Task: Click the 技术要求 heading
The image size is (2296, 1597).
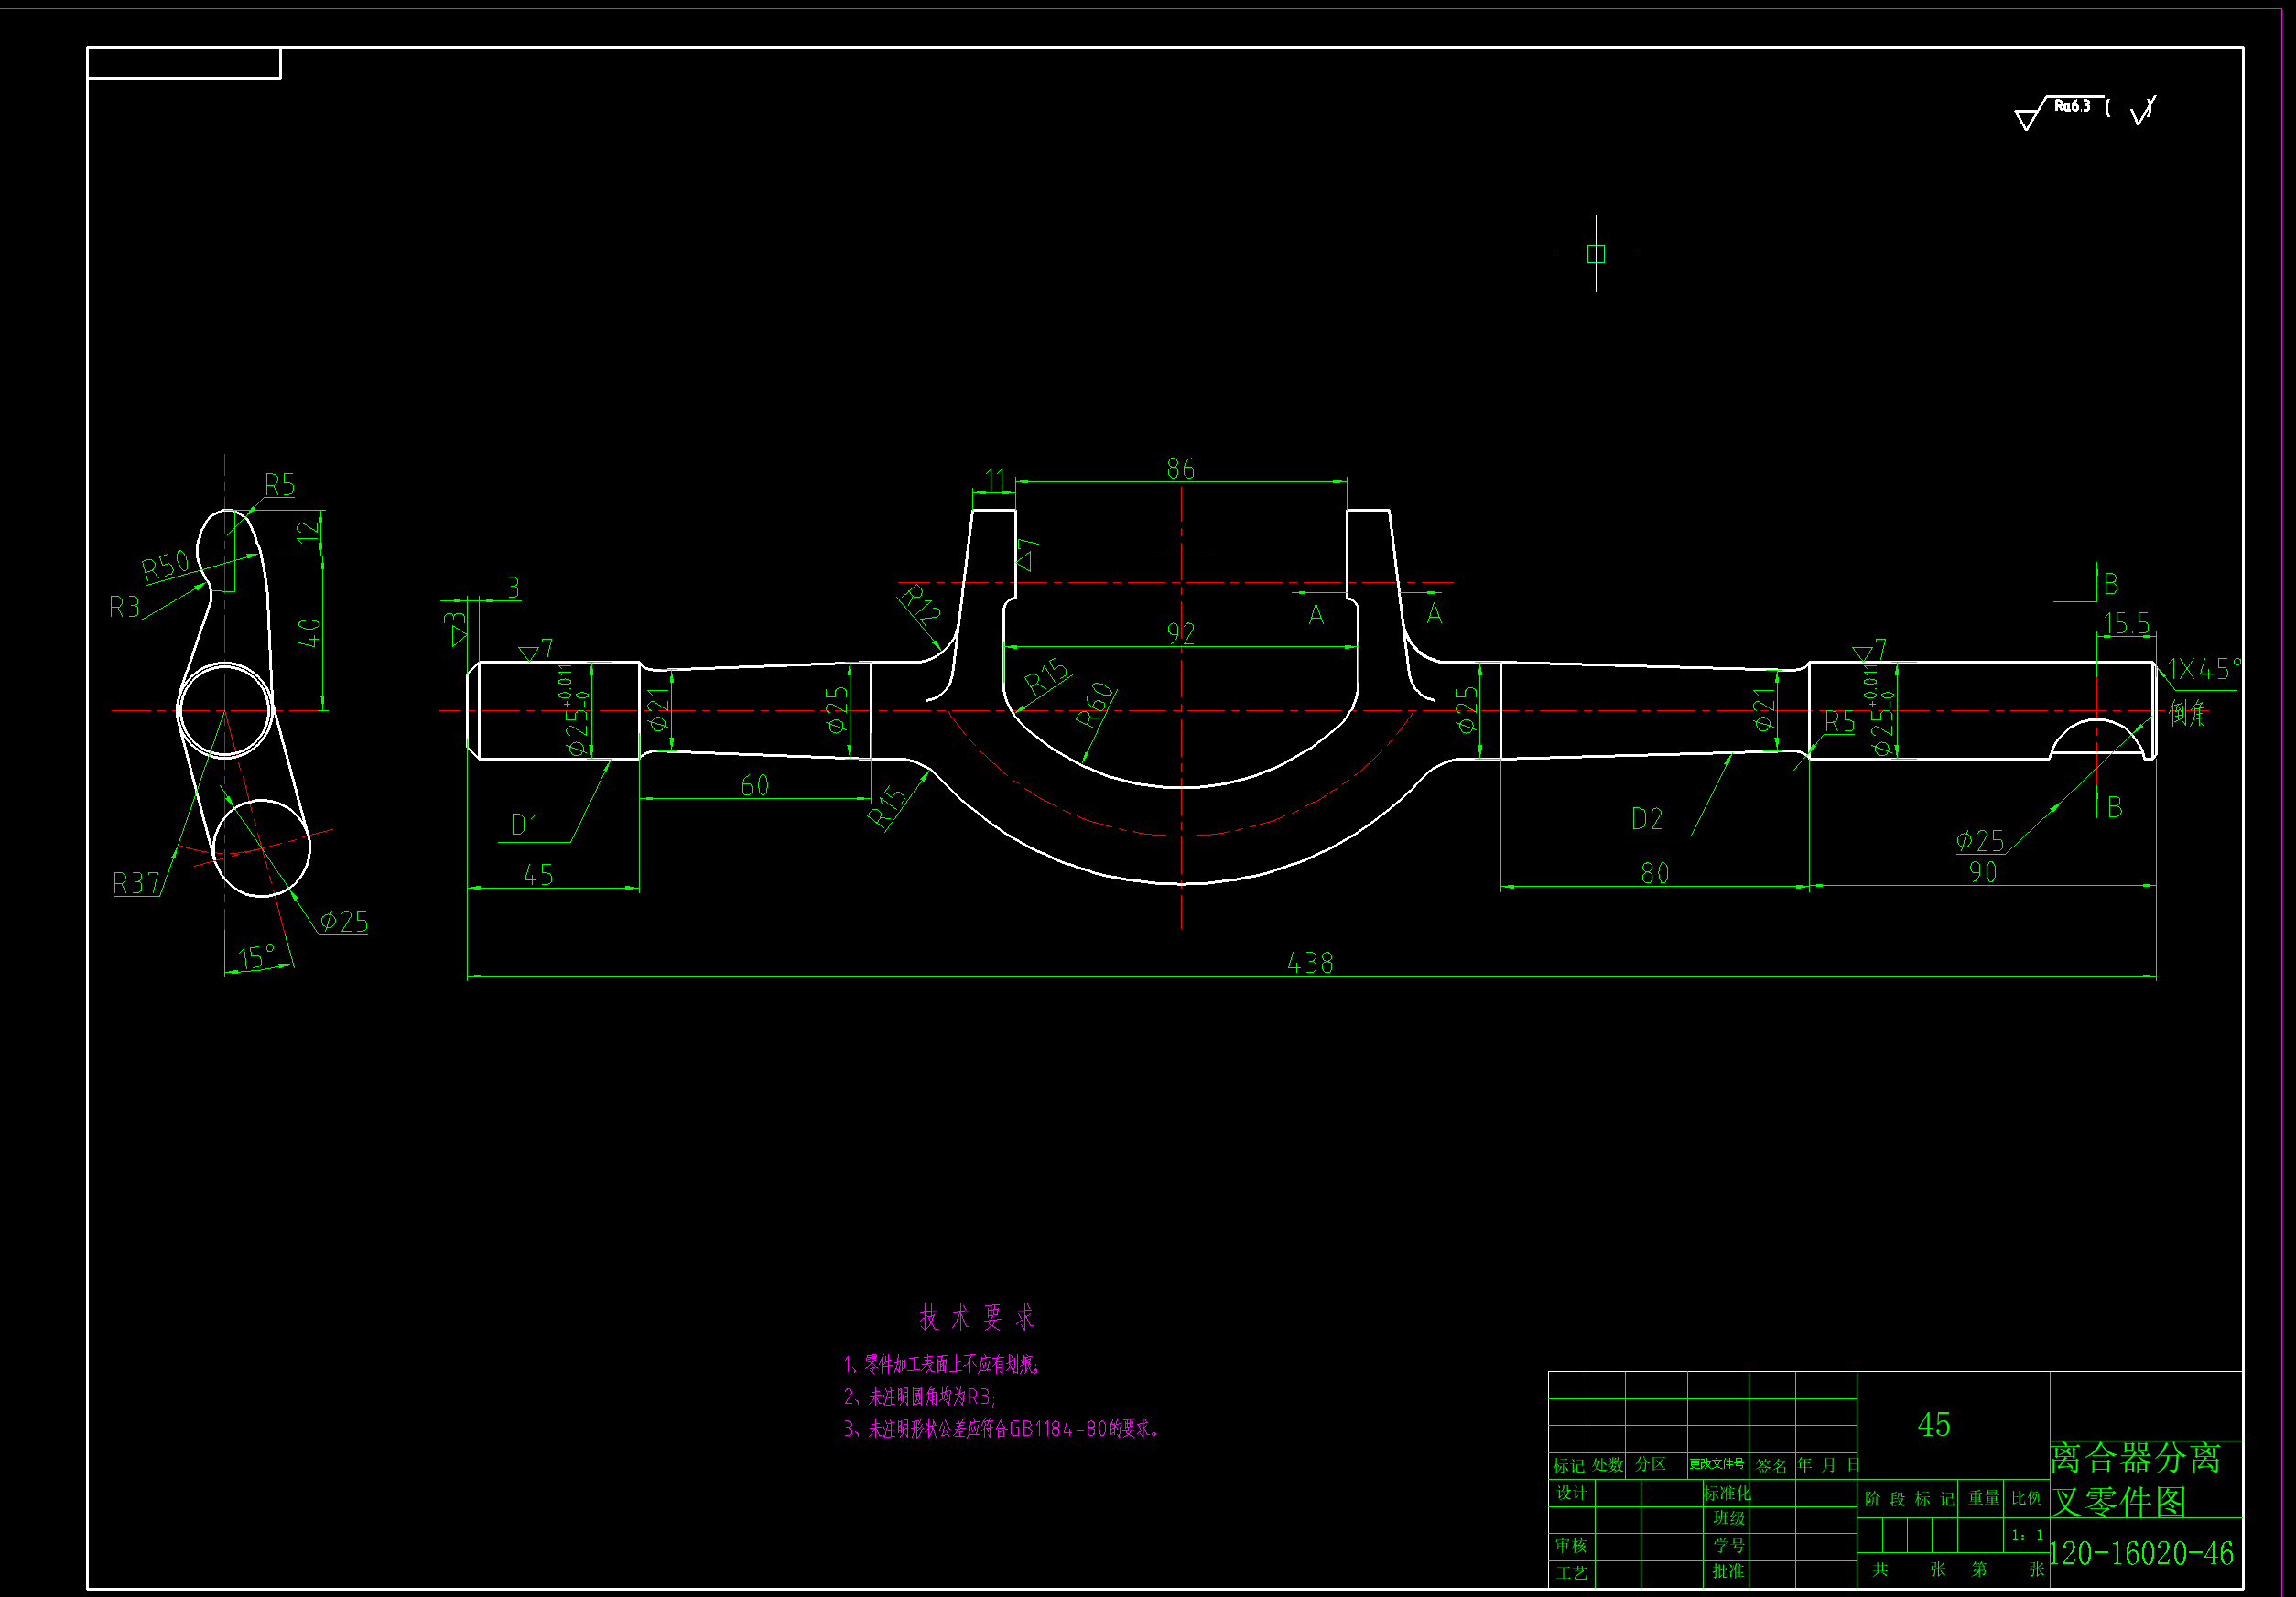Action: tap(976, 1317)
